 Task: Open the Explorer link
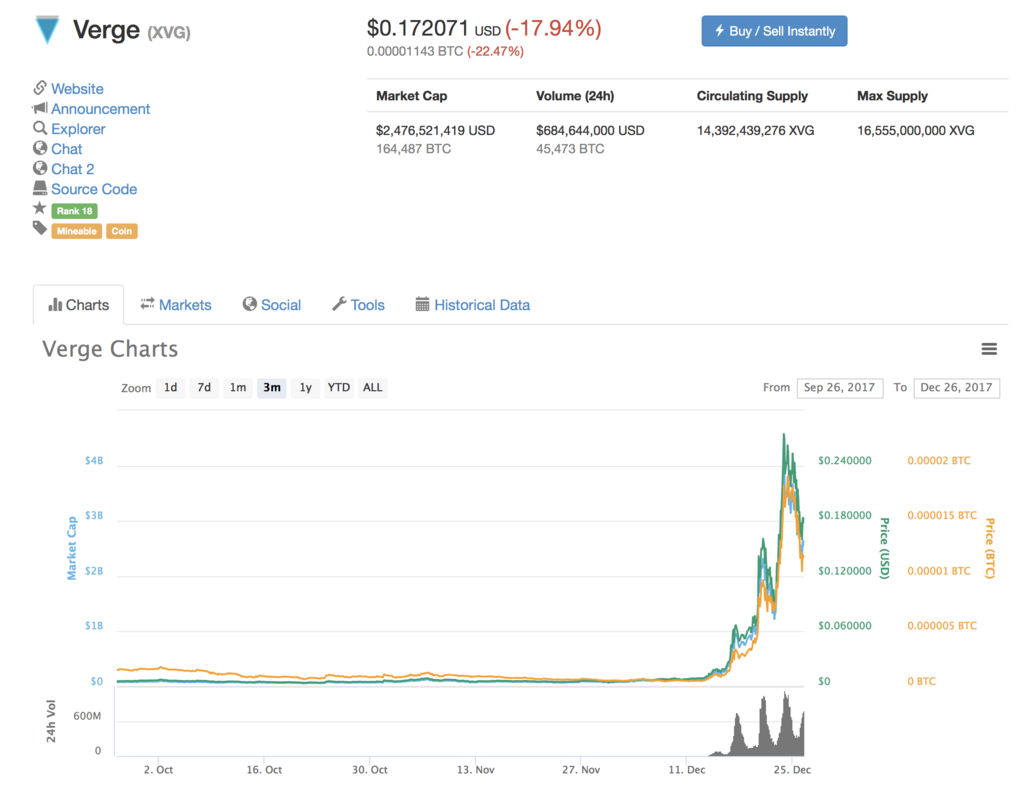point(78,129)
